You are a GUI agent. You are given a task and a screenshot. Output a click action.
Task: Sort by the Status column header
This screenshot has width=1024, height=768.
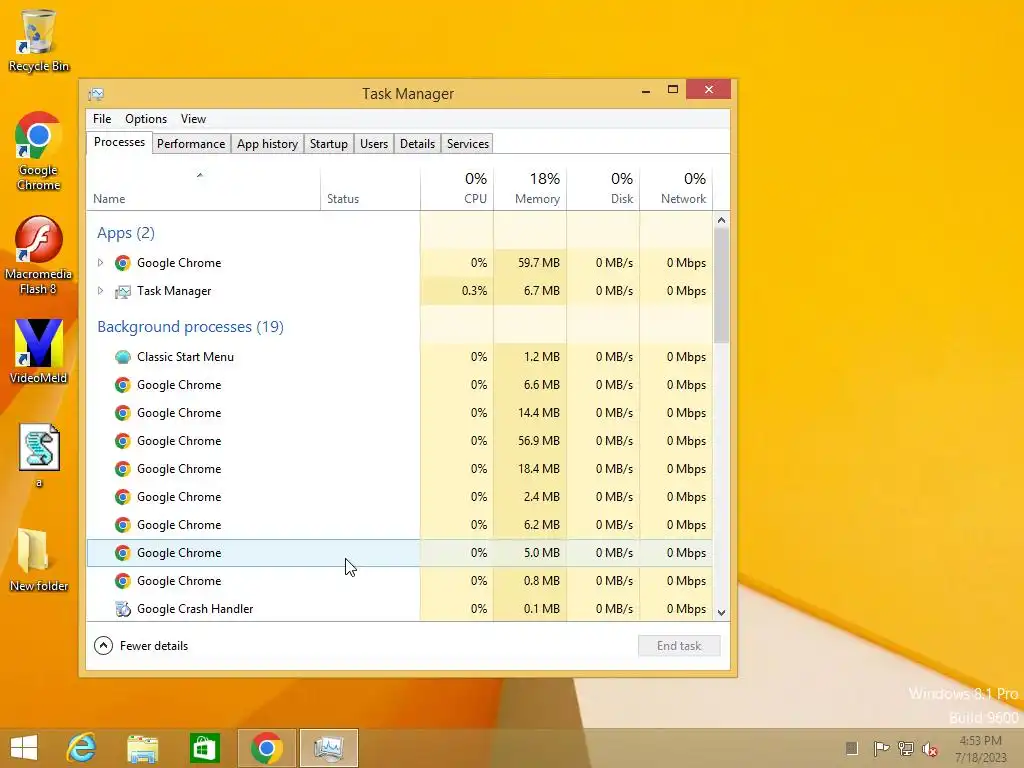[370, 188]
